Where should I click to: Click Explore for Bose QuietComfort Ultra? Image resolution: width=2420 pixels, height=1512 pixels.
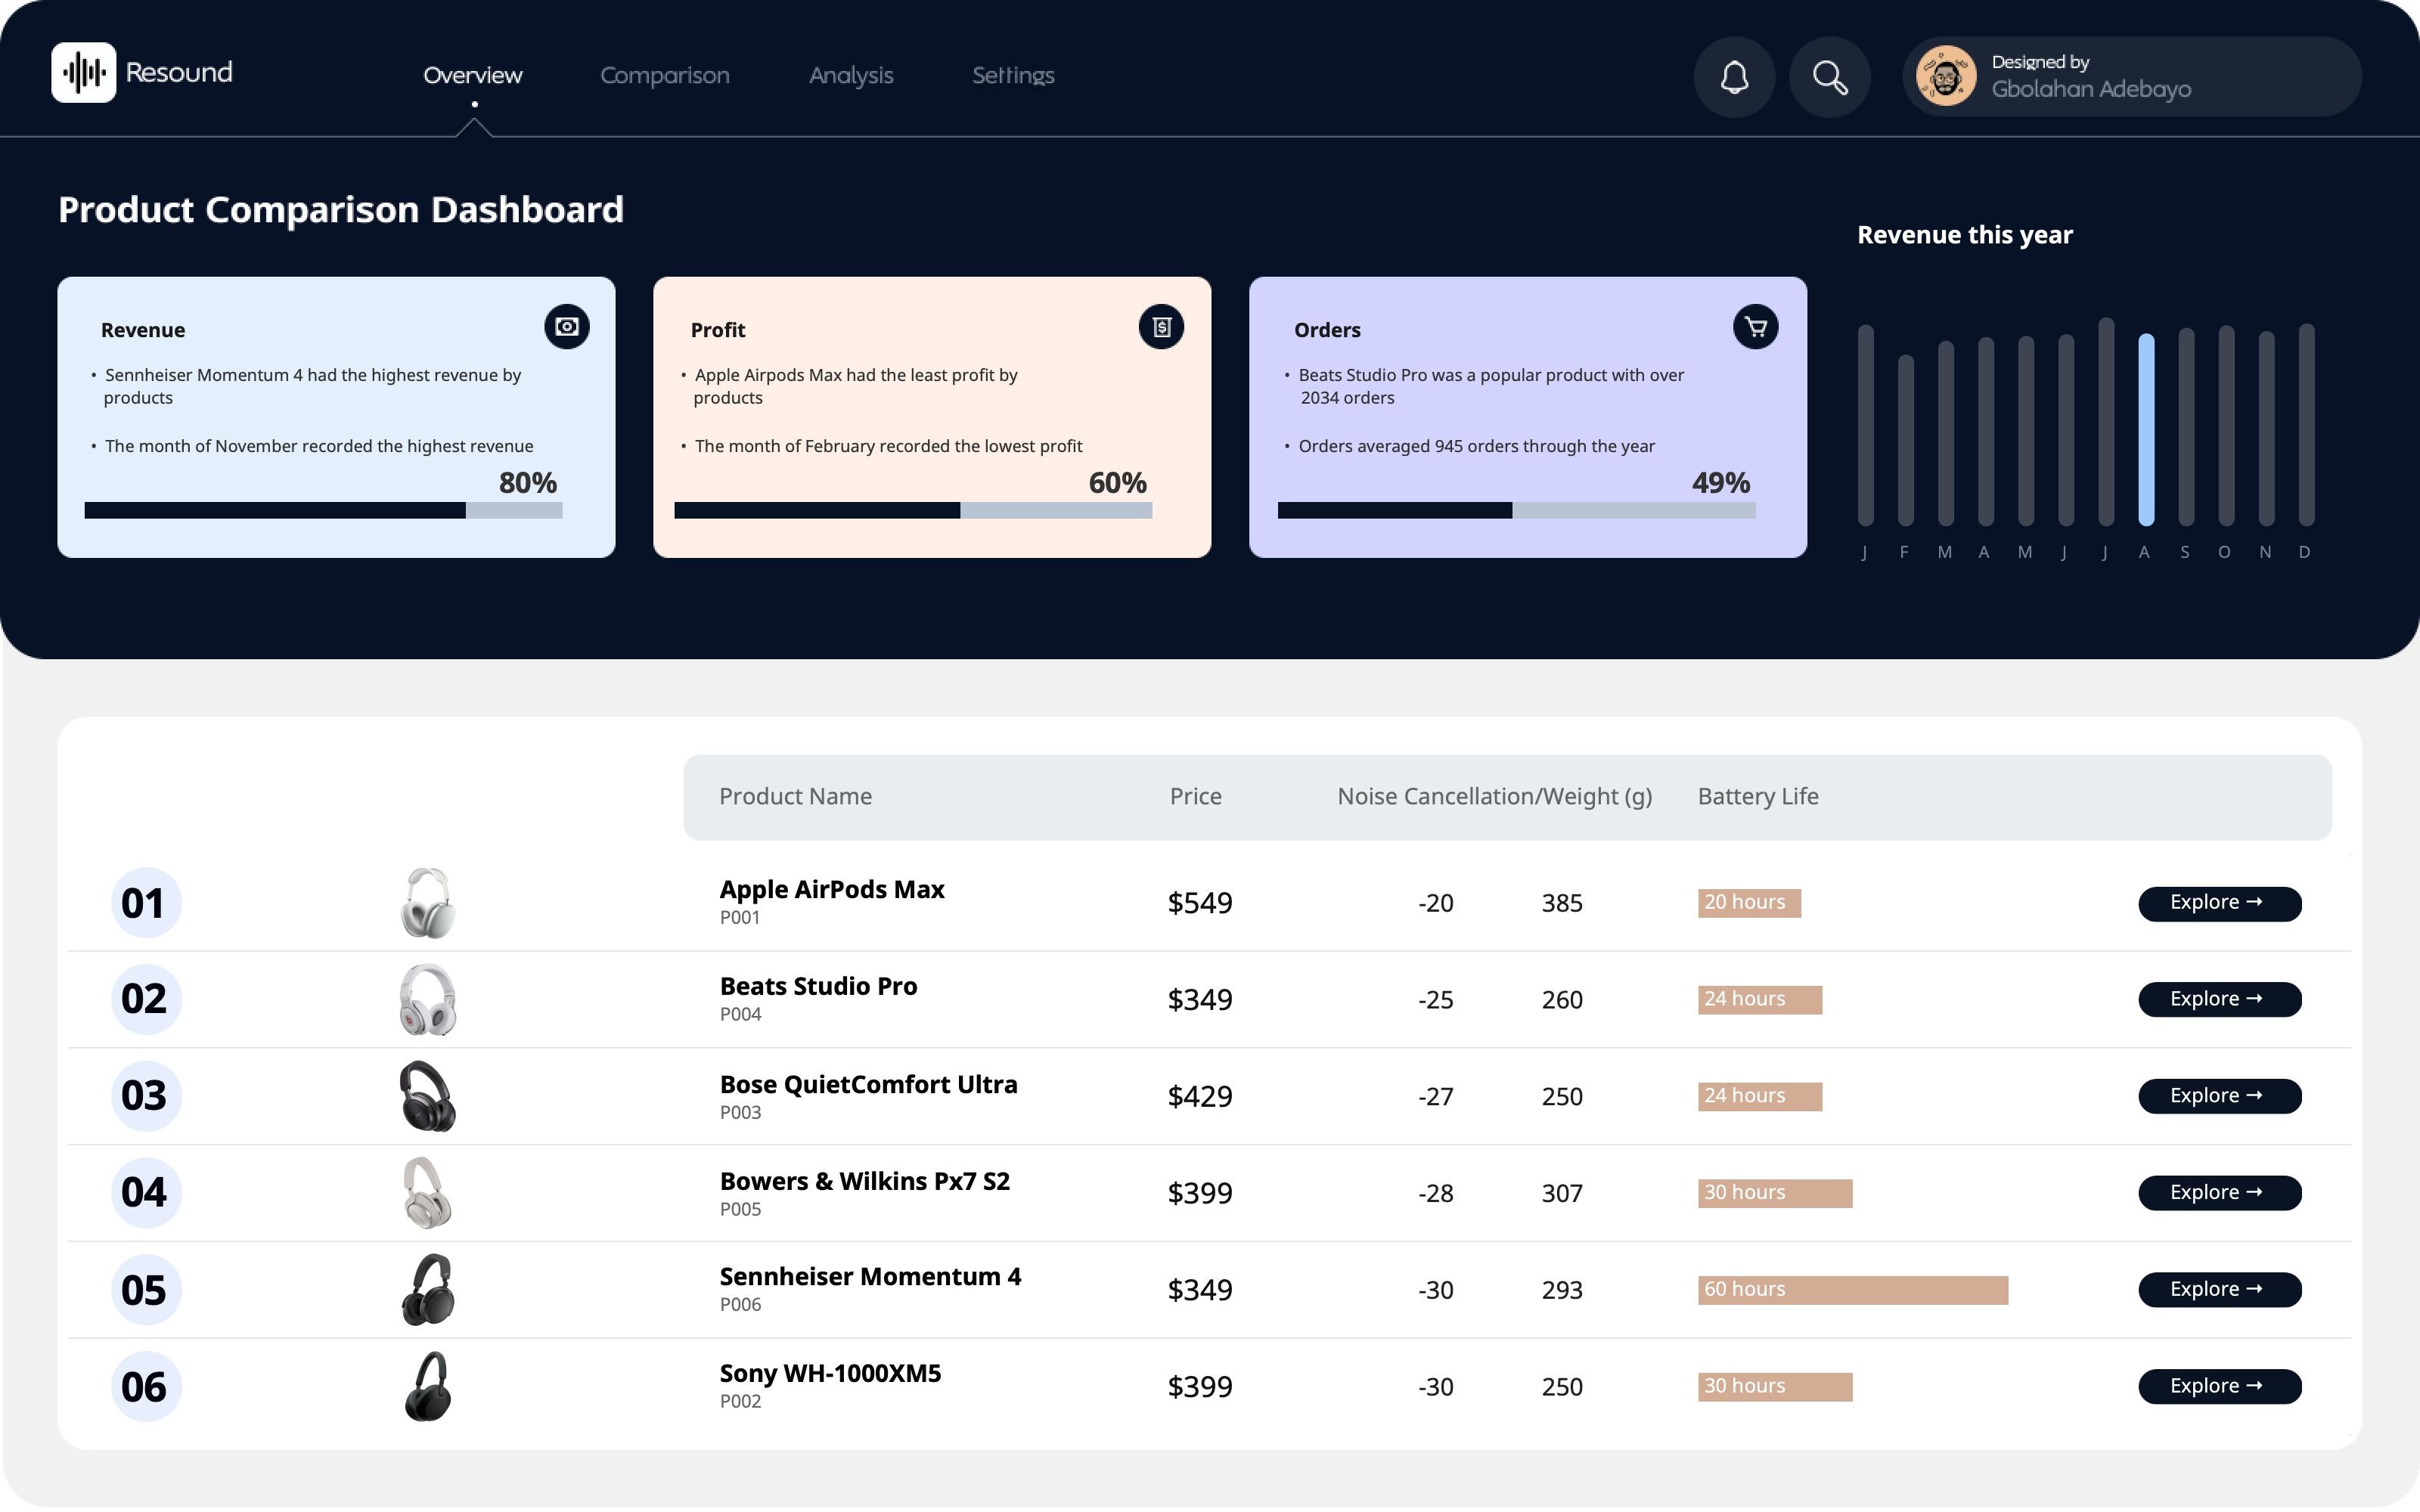pyautogui.click(x=2219, y=1096)
